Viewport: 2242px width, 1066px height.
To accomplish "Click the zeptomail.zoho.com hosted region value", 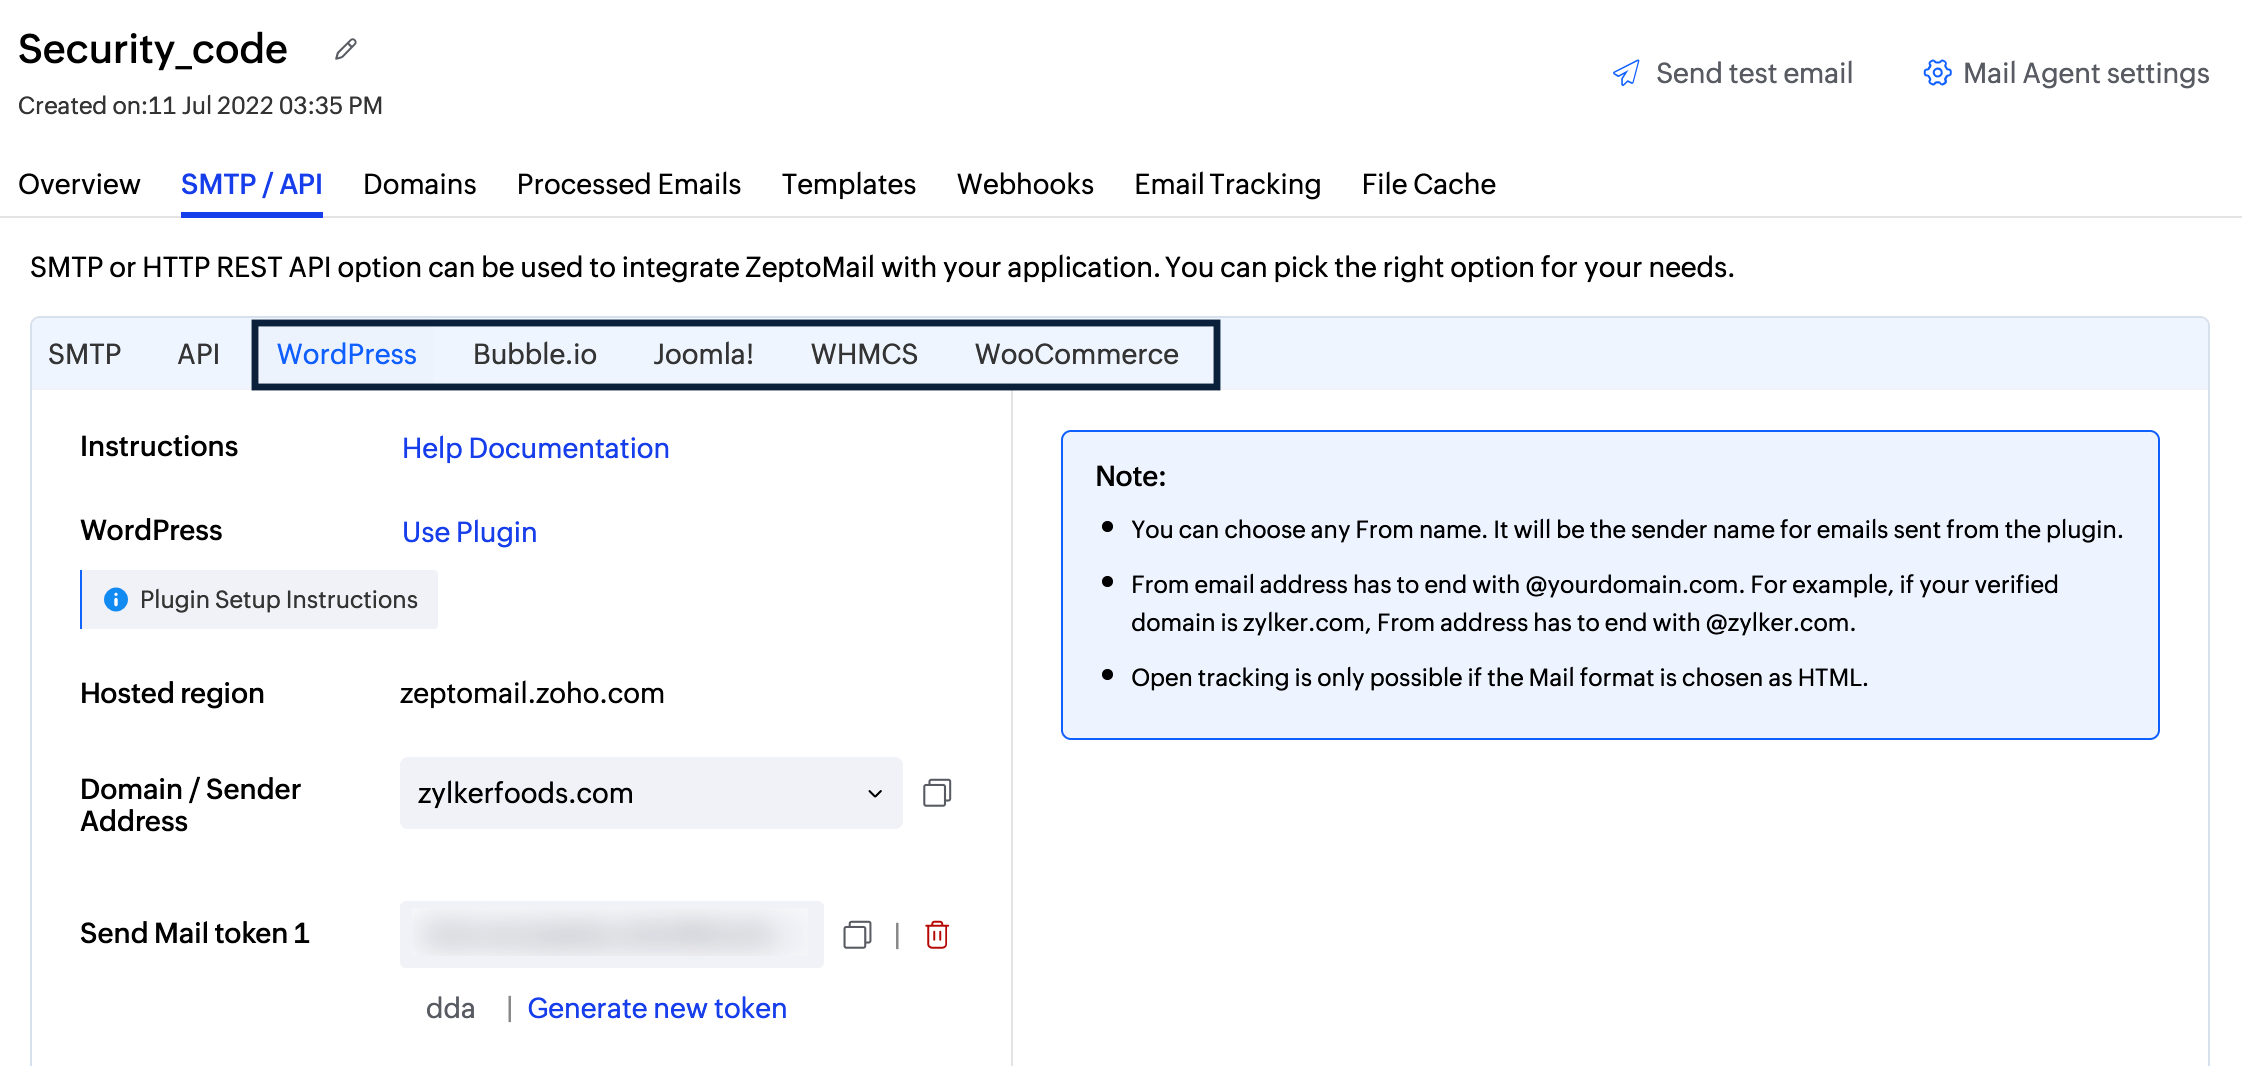I will click(532, 693).
